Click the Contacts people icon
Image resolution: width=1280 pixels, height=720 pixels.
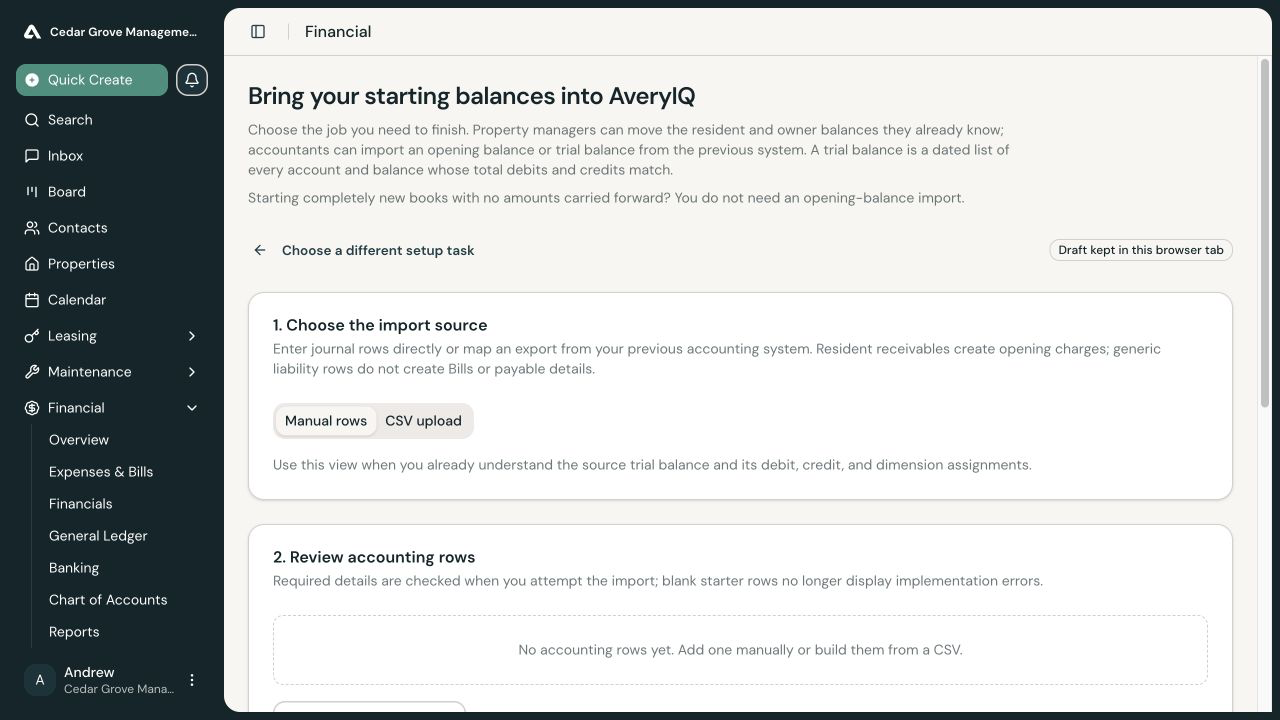[x=32, y=228]
